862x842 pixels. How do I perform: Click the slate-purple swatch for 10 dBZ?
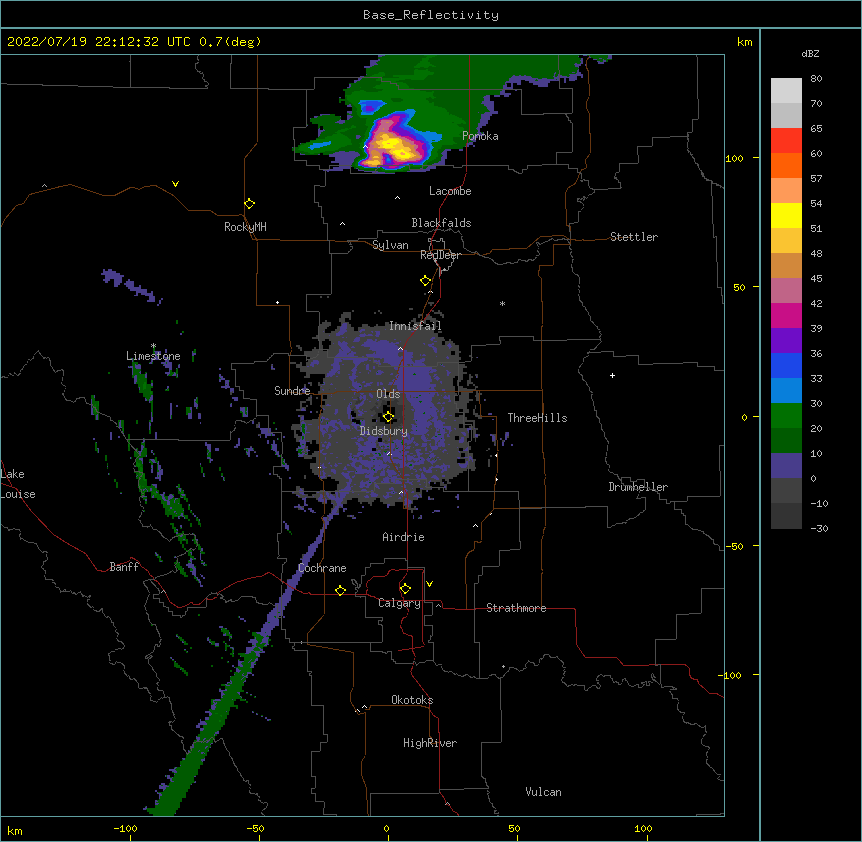pyautogui.click(x=786, y=466)
